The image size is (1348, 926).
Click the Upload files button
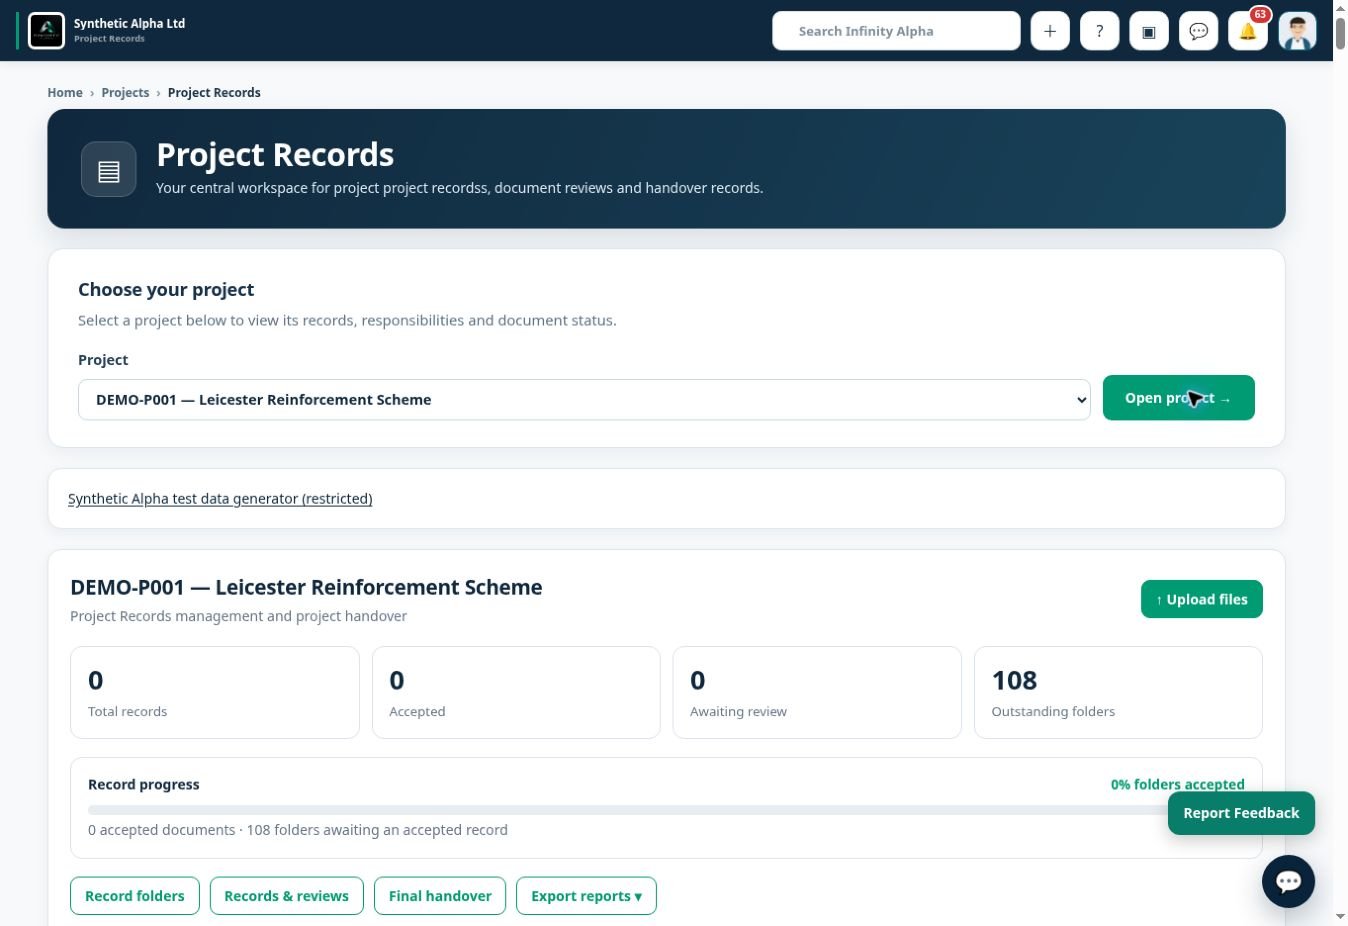coord(1201,599)
